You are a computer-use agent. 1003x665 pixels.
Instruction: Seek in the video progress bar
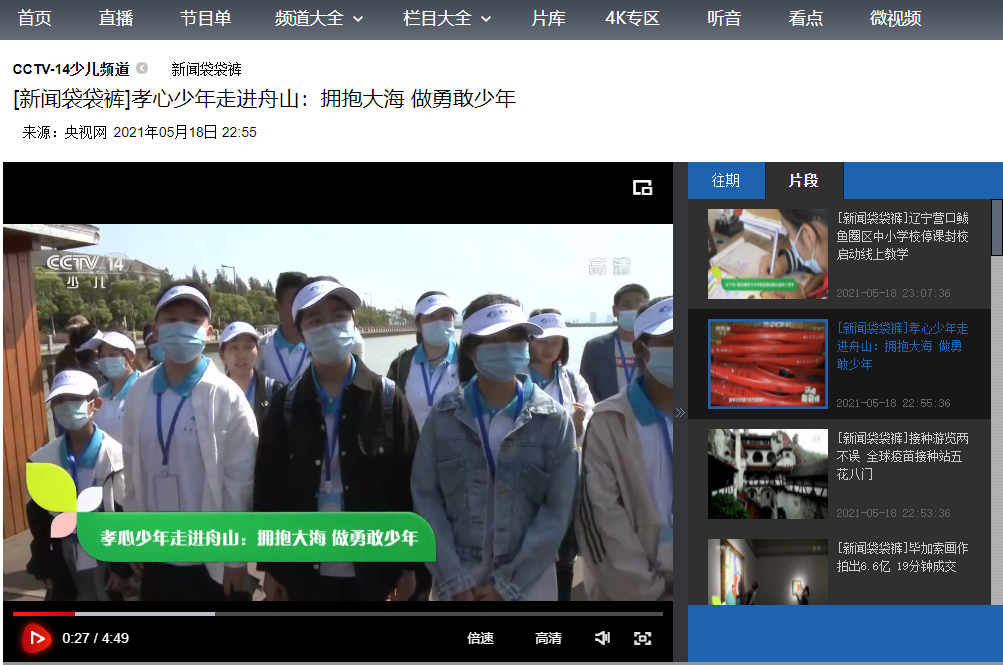338,614
